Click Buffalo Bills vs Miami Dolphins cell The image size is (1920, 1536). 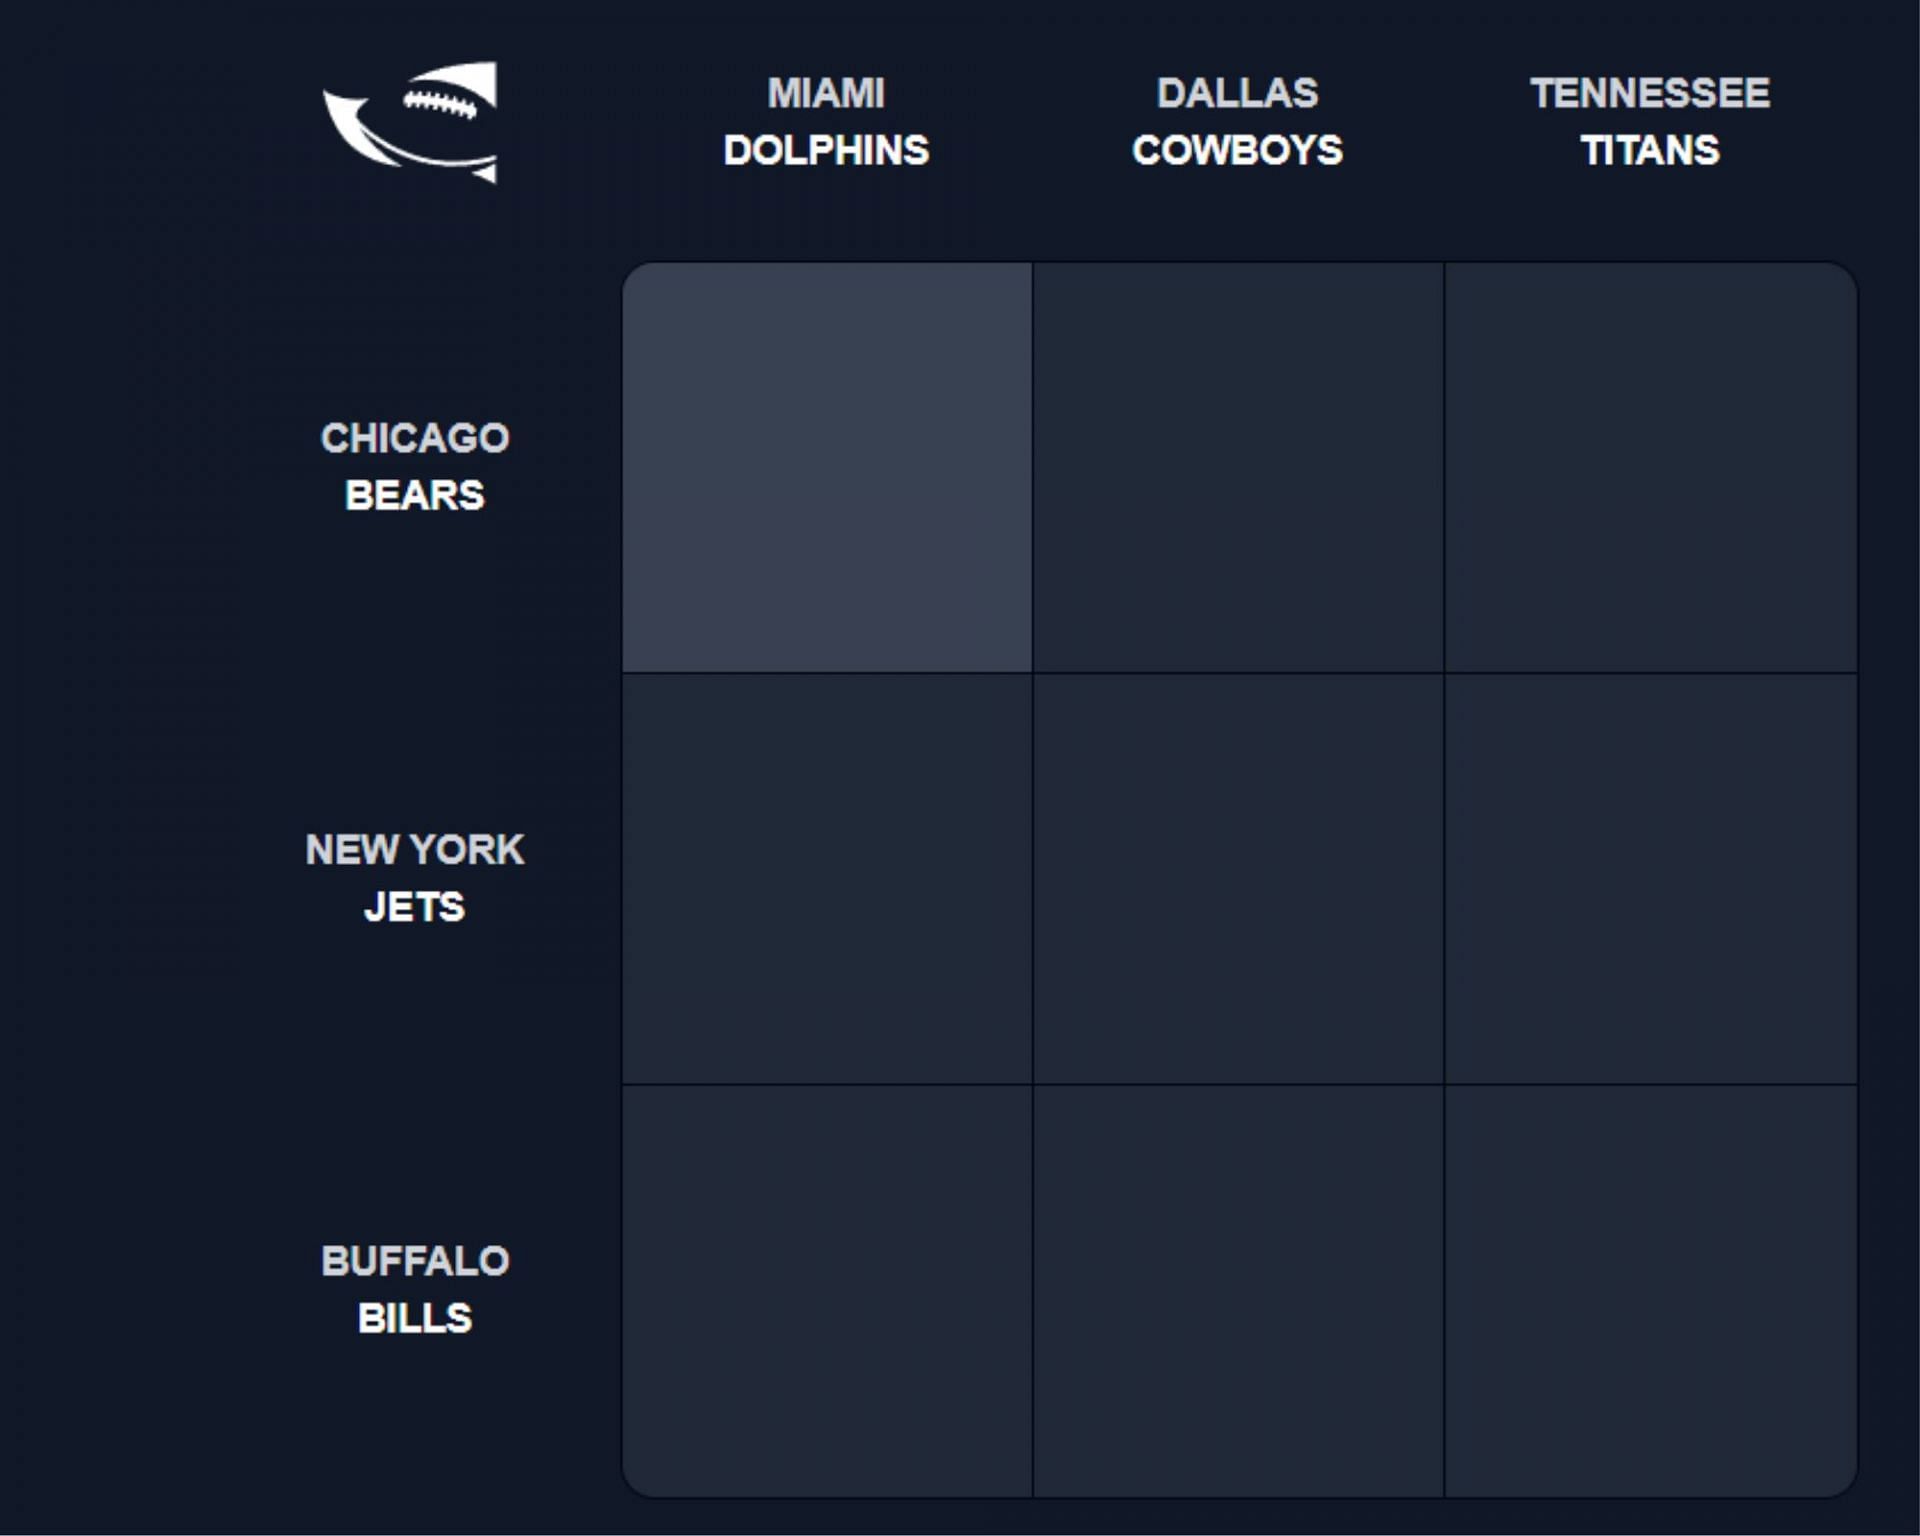click(826, 1288)
